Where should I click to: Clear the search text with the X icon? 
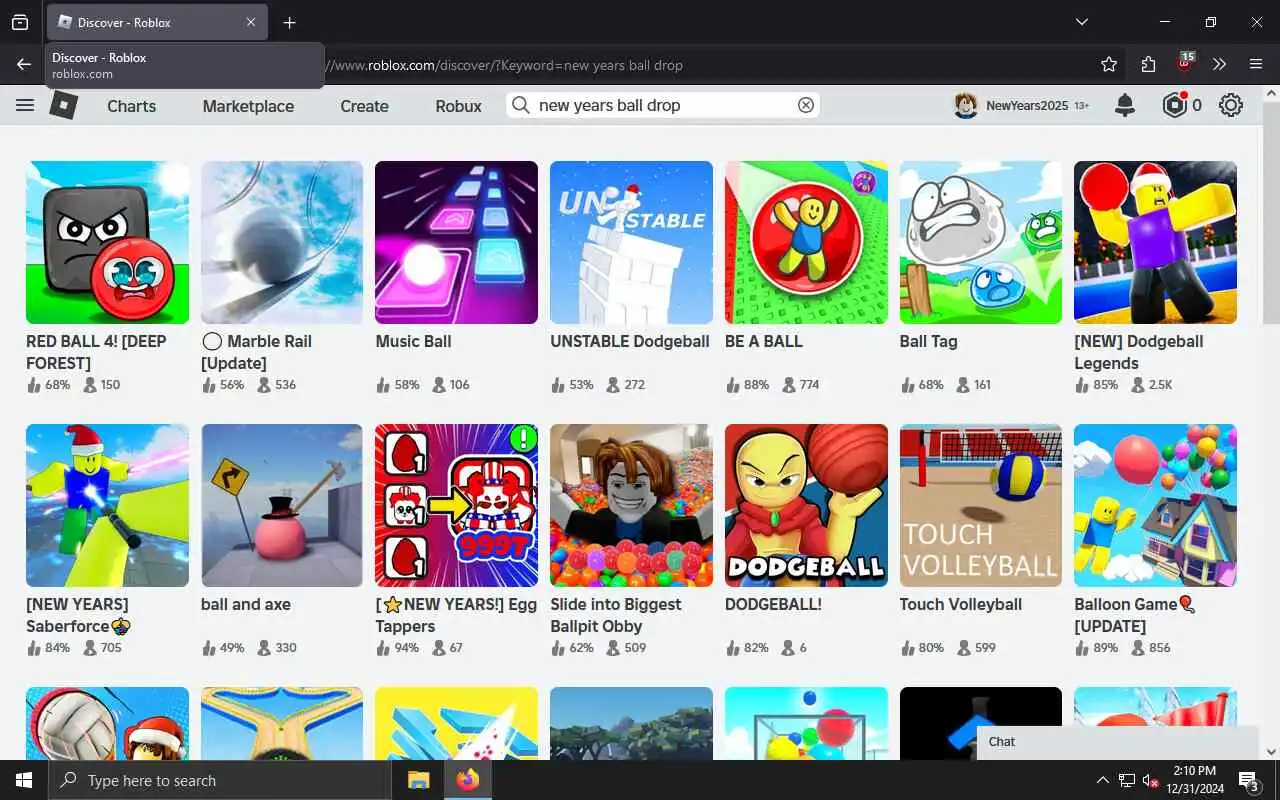[805, 105]
